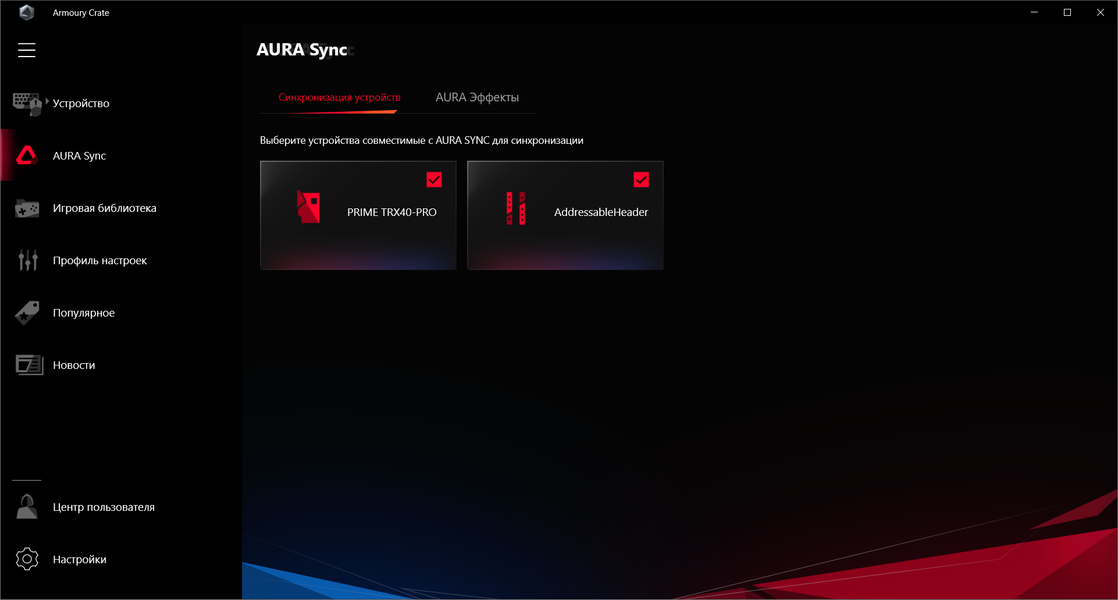Click the Выберите устройства instruction text
Image resolution: width=1118 pixels, height=600 pixels.
tap(421, 140)
